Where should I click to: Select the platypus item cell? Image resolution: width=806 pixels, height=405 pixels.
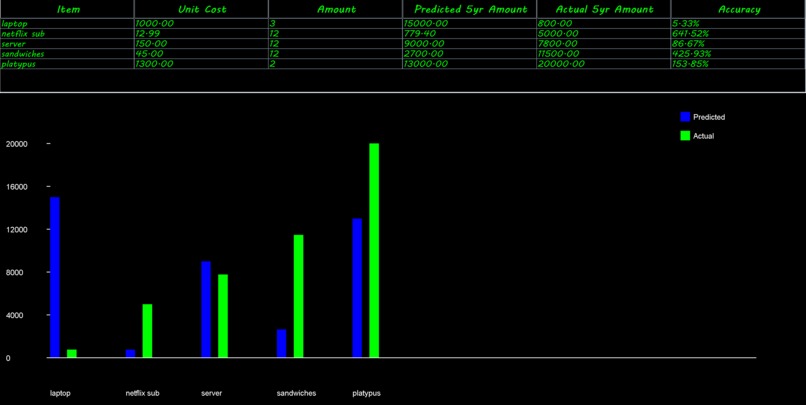click(67, 64)
